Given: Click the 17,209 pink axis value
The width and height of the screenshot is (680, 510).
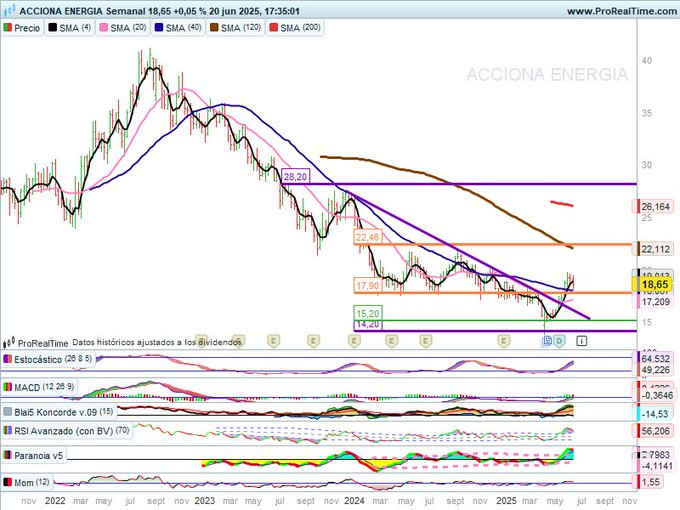Looking at the screenshot, I should 655,301.
